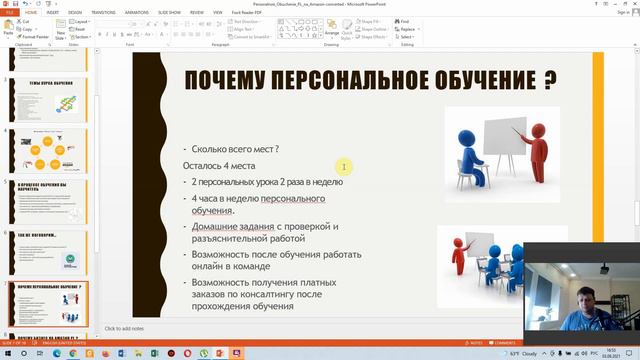Open Opera browser from the taskbar
This screenshot has height=360, width=640.
[187, 353]
